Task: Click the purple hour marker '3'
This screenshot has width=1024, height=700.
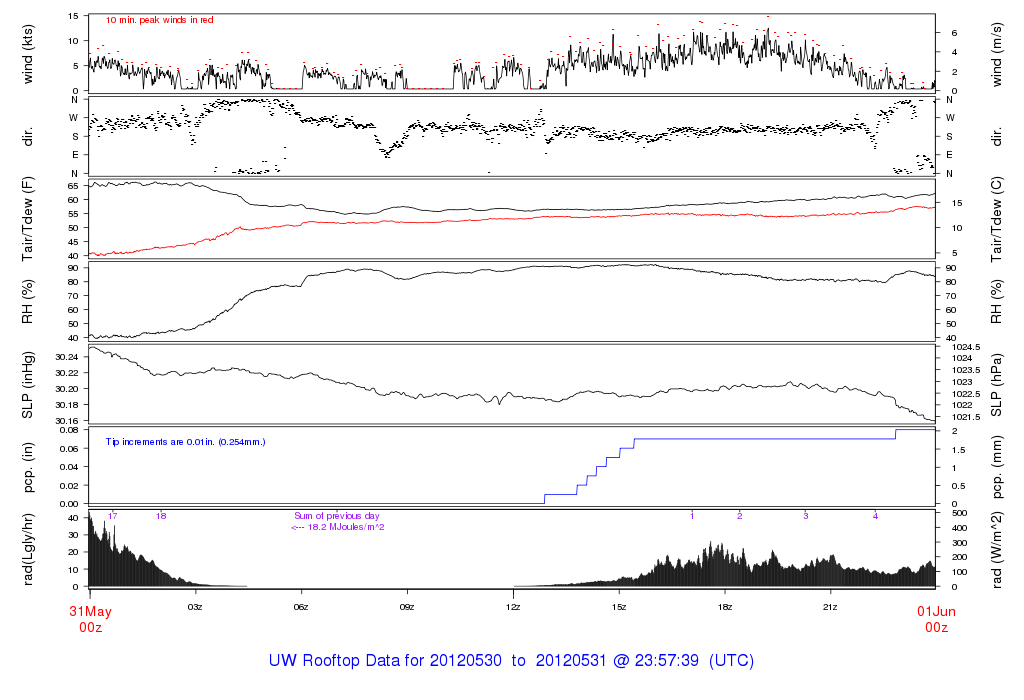Action: 806,516
